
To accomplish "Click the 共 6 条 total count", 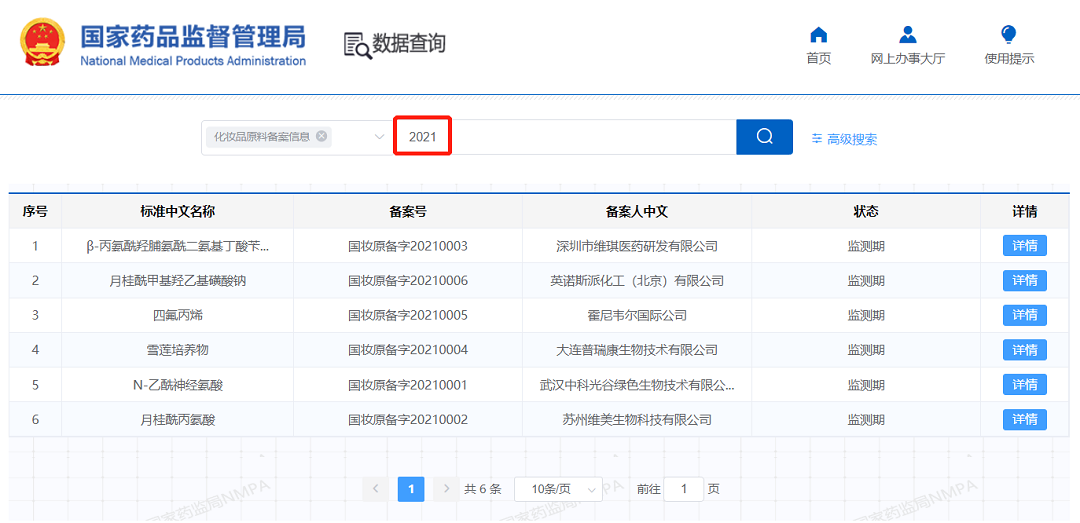I will click(482, 489).
